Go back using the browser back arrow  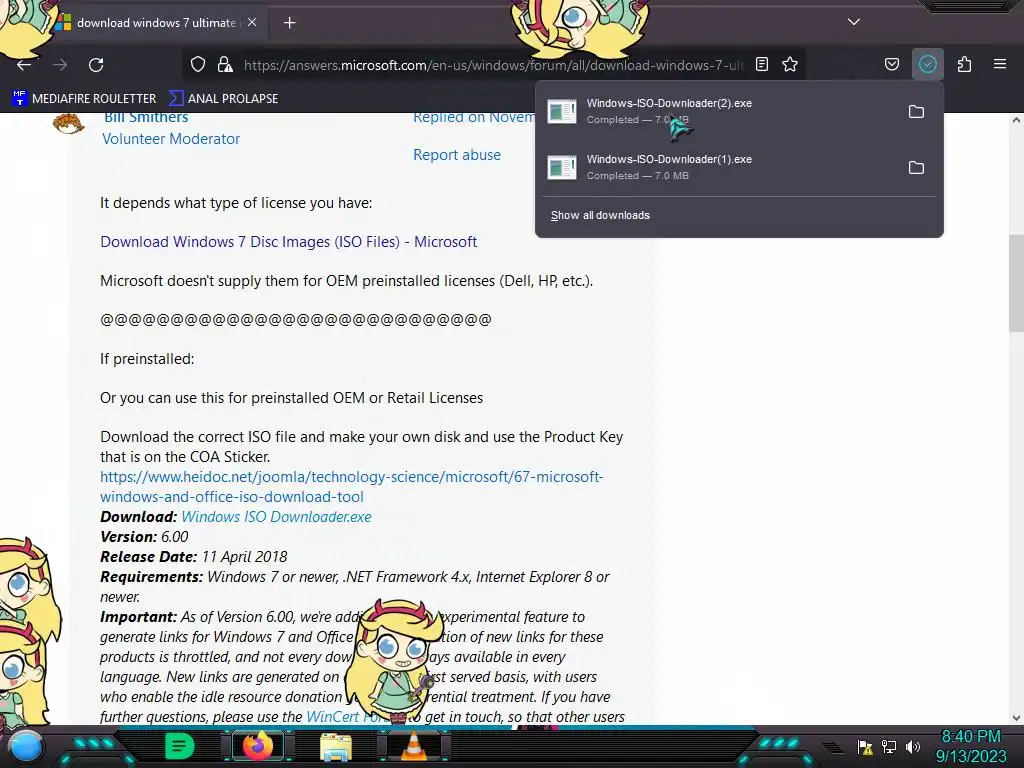click(24, 65)
